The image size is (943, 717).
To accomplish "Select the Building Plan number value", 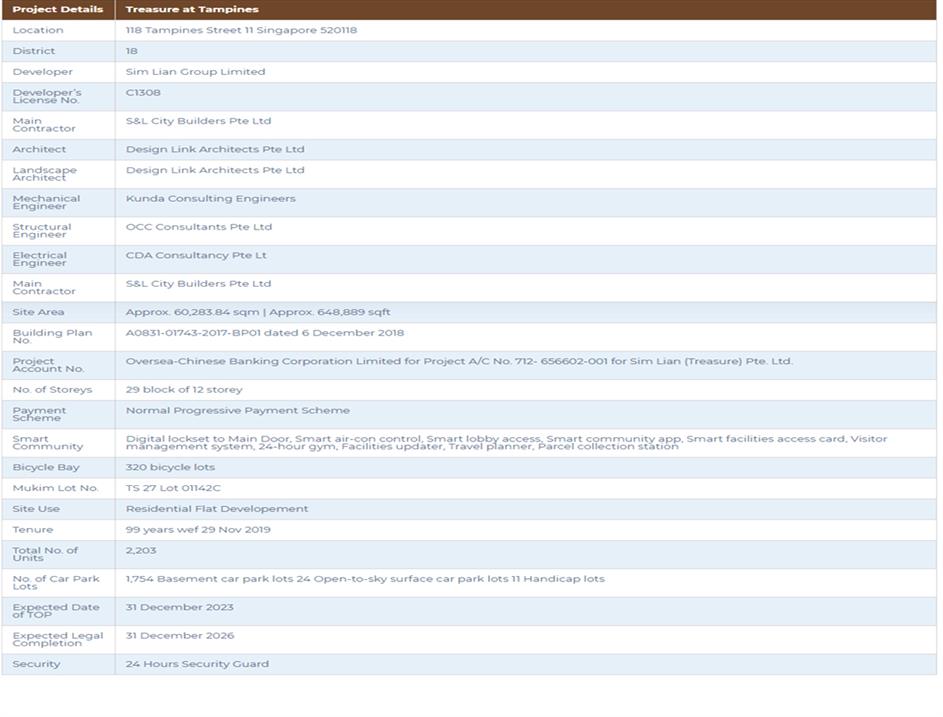I will [x=264, y=333].
